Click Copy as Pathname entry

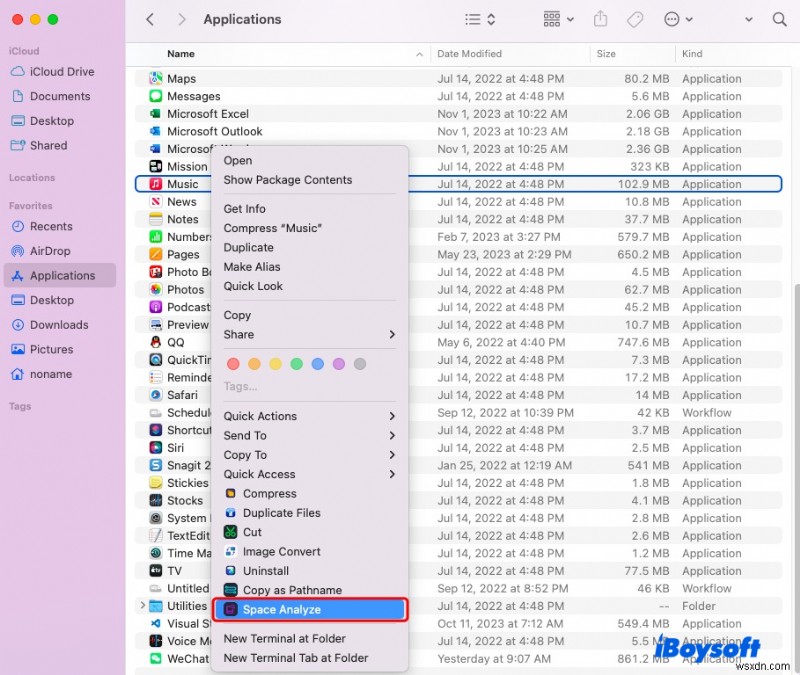coord(309,590)
